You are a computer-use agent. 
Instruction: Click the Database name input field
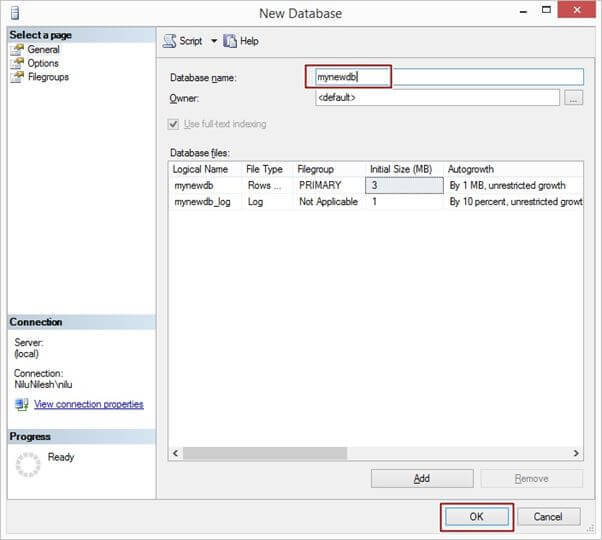(449, 77)
